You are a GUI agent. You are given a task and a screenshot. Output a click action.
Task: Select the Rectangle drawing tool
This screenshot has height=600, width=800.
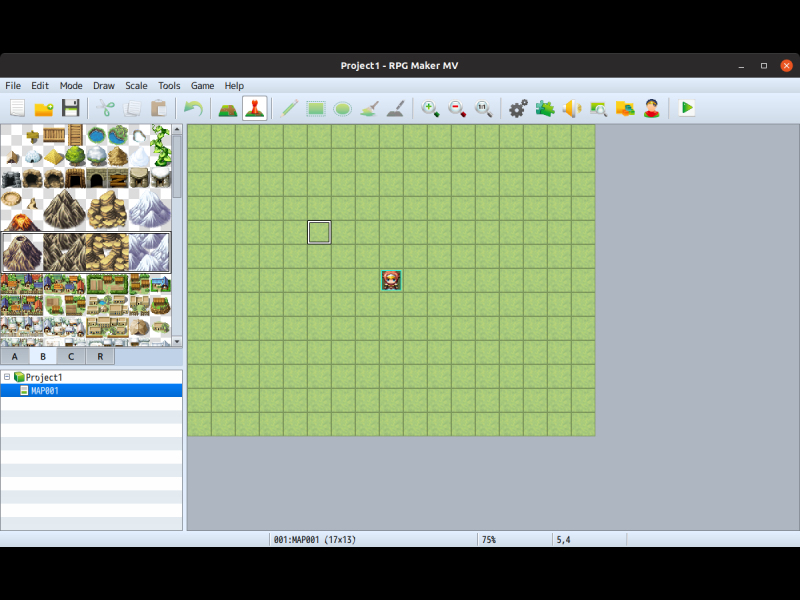tap(317, 108)
